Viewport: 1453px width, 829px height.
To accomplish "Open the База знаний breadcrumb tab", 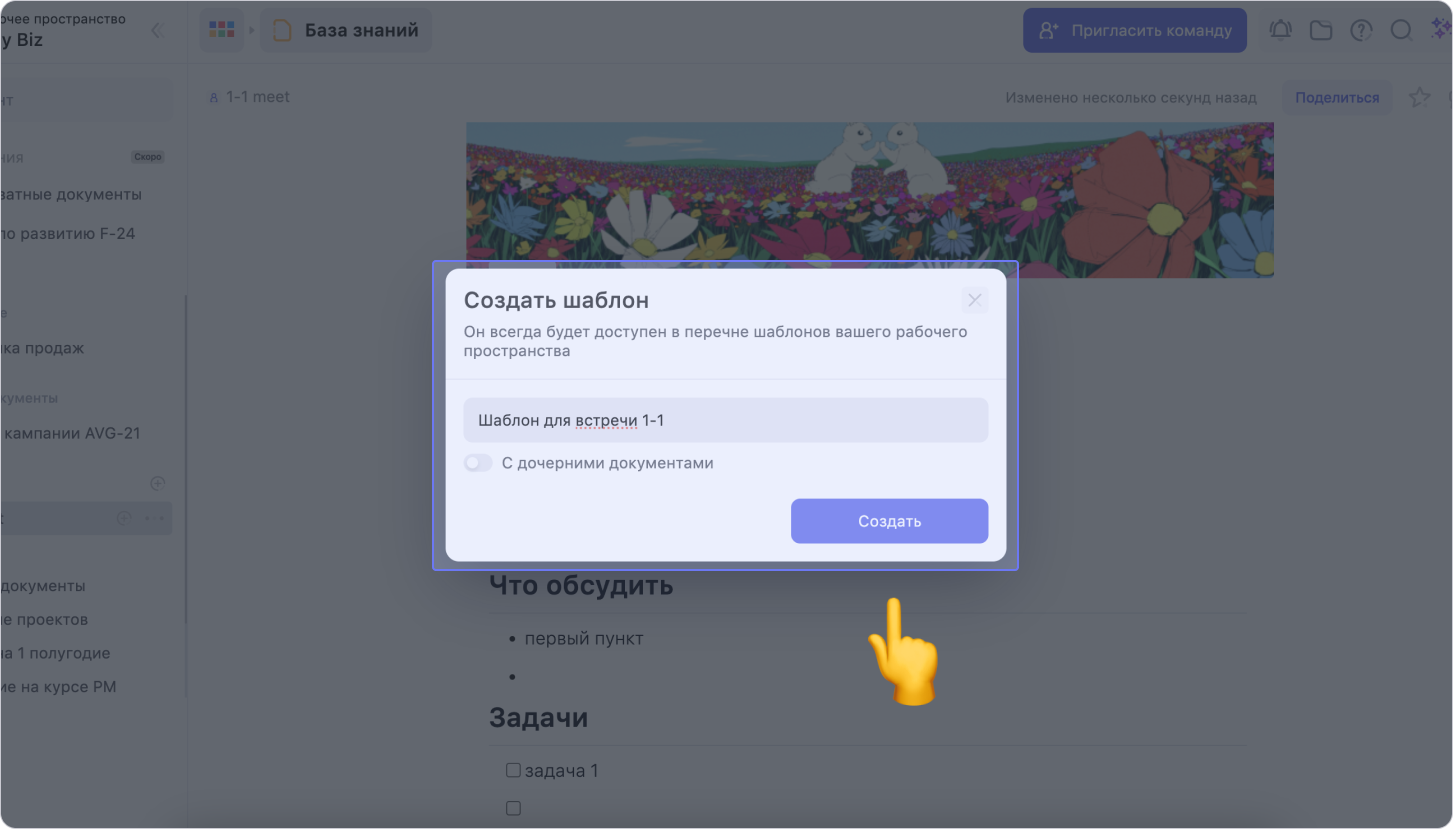I will click(346, 30).
